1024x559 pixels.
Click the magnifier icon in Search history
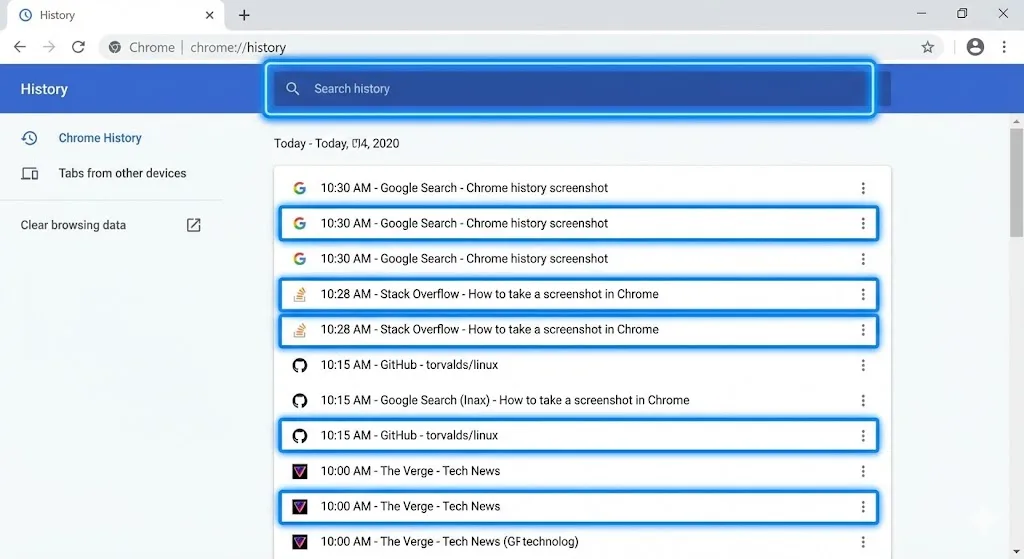click(293, 89)
